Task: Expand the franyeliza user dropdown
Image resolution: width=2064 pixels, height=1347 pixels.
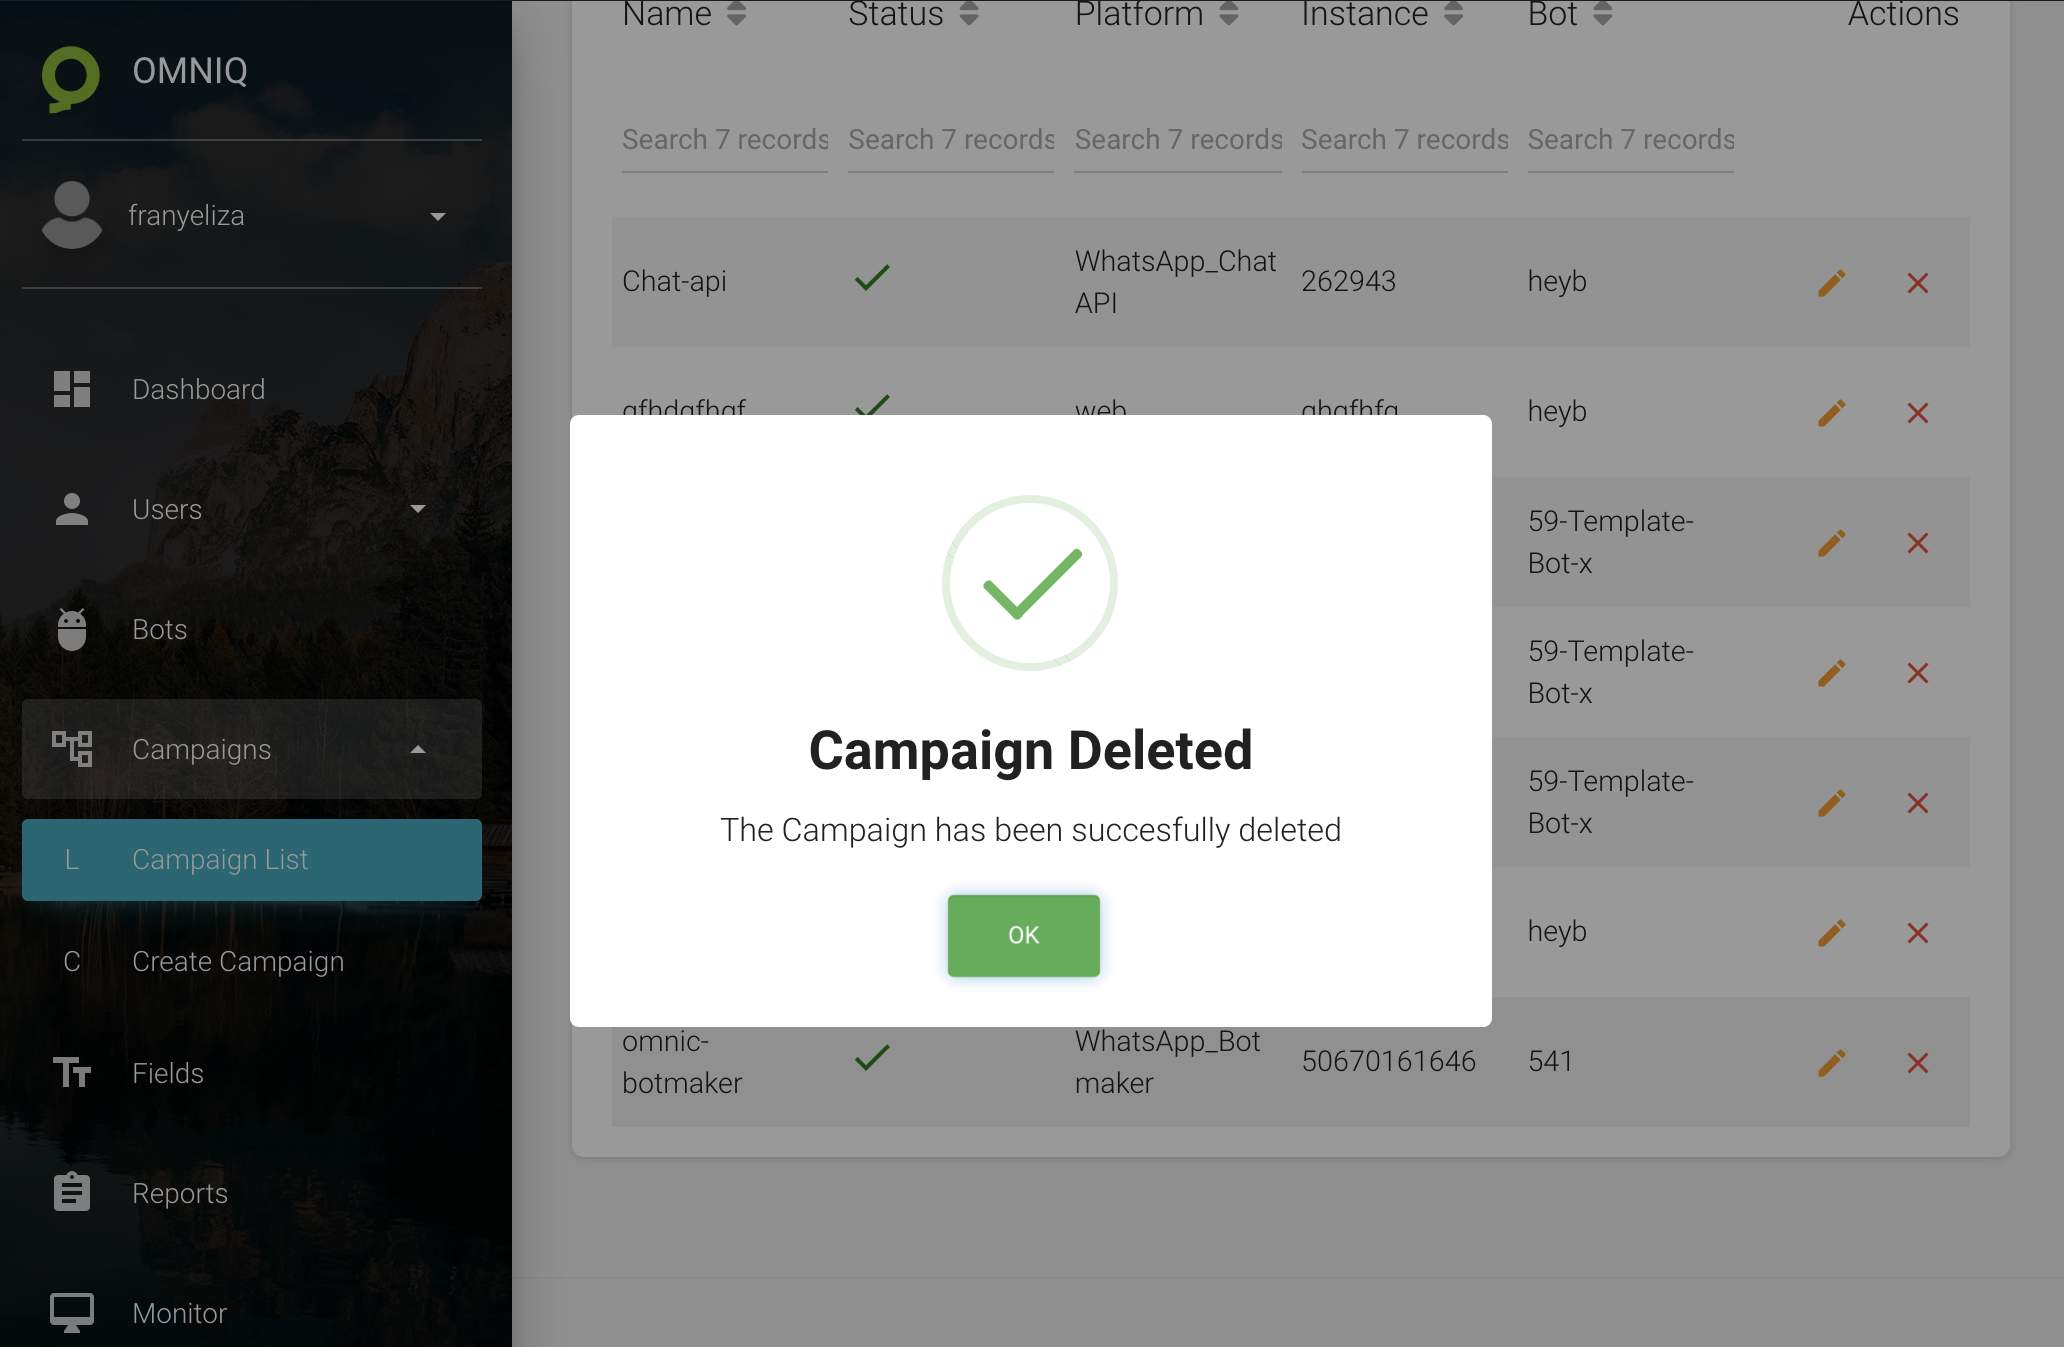Action: click(x=437, y=216)
